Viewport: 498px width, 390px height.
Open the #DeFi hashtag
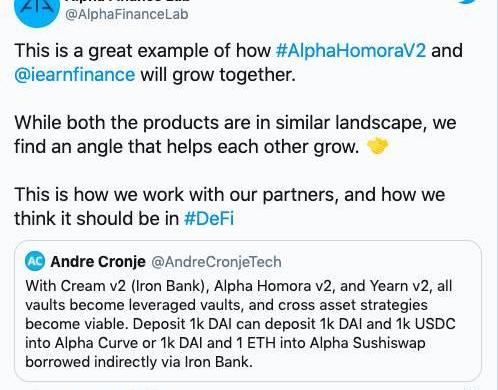[209, 218]
